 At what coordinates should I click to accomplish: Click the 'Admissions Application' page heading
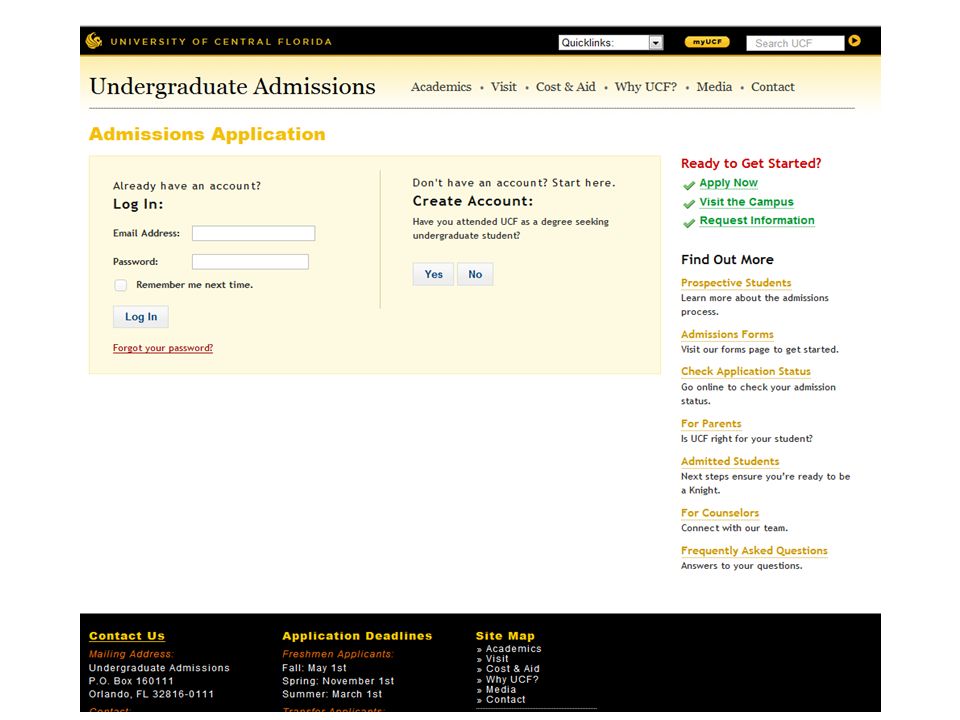click(207, 134)
